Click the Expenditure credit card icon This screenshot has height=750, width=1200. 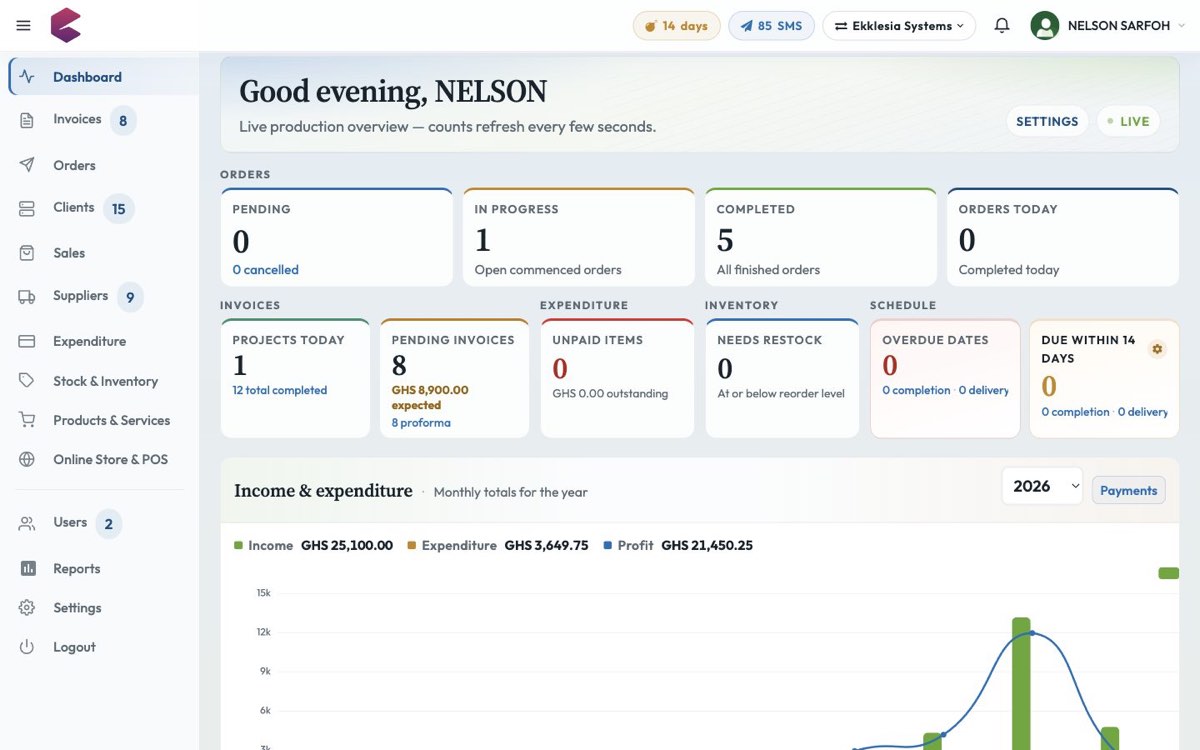pyautogui.click(x=27, y=341)
